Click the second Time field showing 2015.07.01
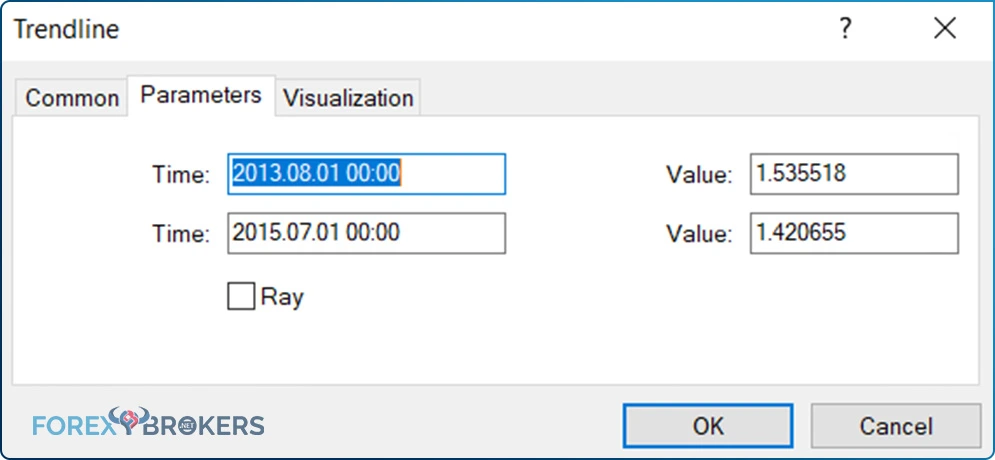 [366, 233]
